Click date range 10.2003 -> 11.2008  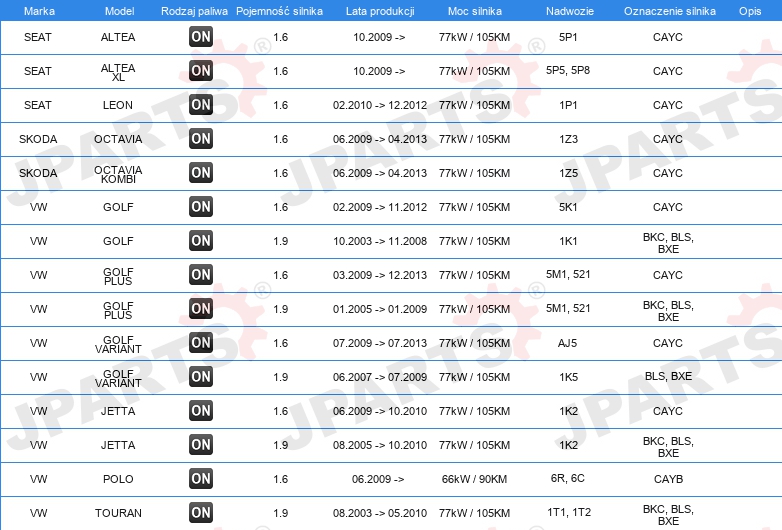tap(380, 241)
